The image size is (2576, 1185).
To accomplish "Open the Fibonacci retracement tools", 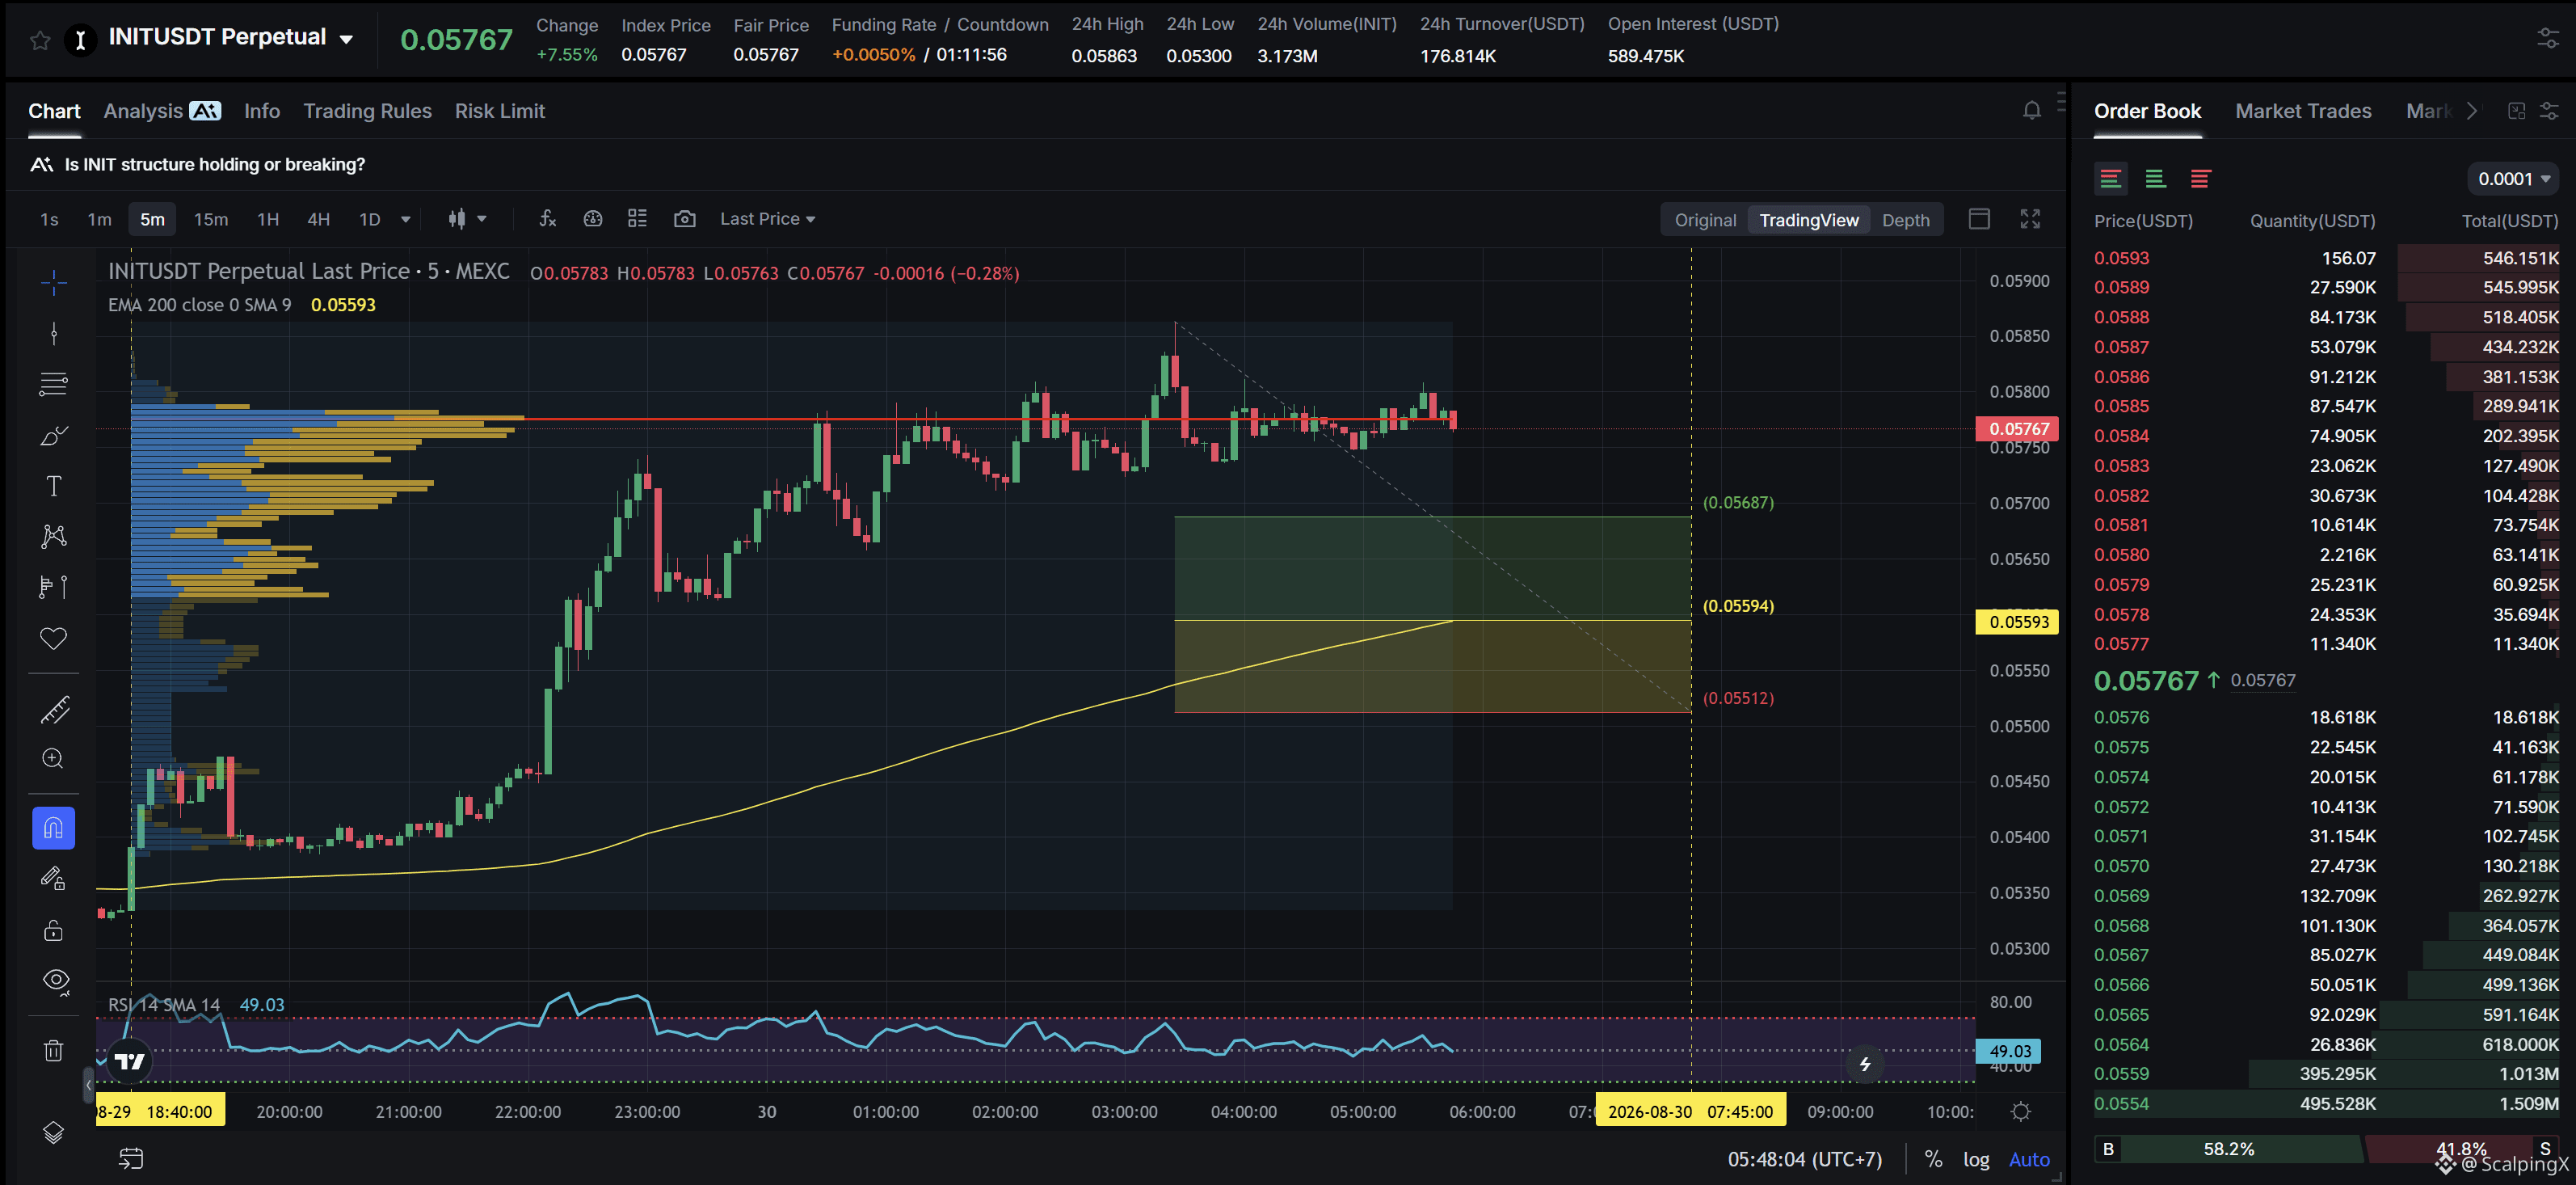I will (54, 384).
